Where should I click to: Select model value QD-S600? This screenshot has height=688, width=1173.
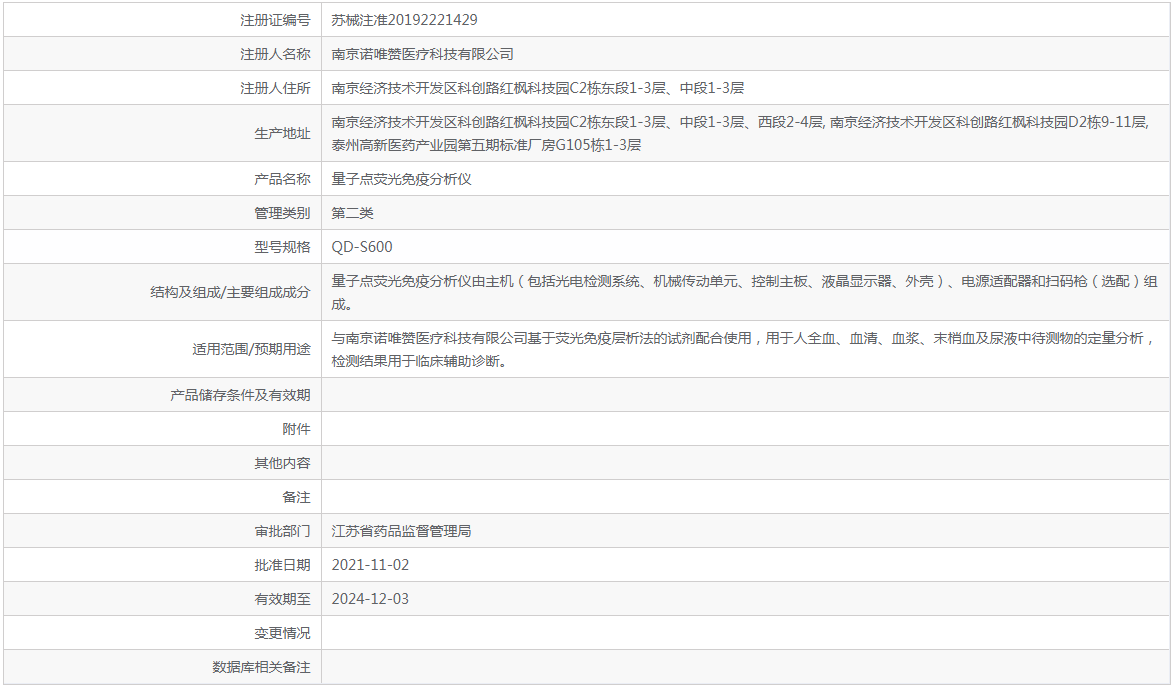click(362, 248)
